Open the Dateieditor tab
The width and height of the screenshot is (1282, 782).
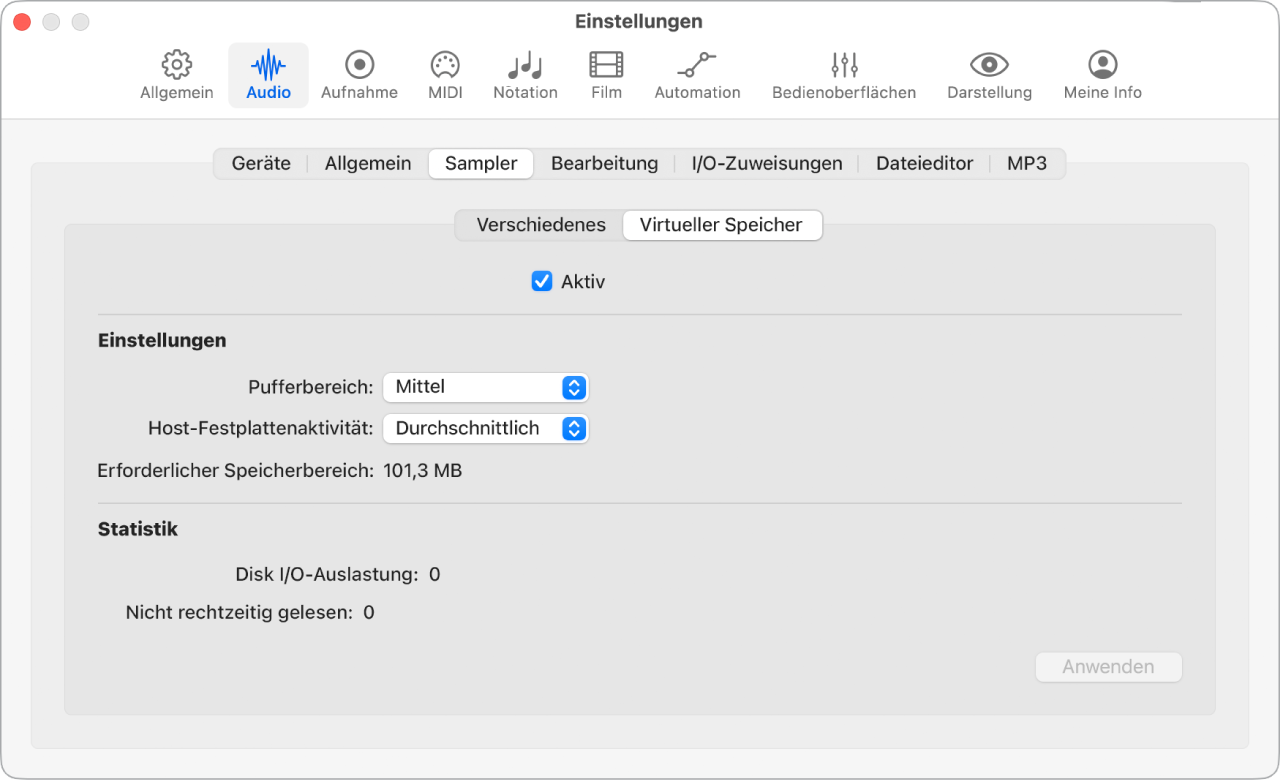tap(923, 163)
